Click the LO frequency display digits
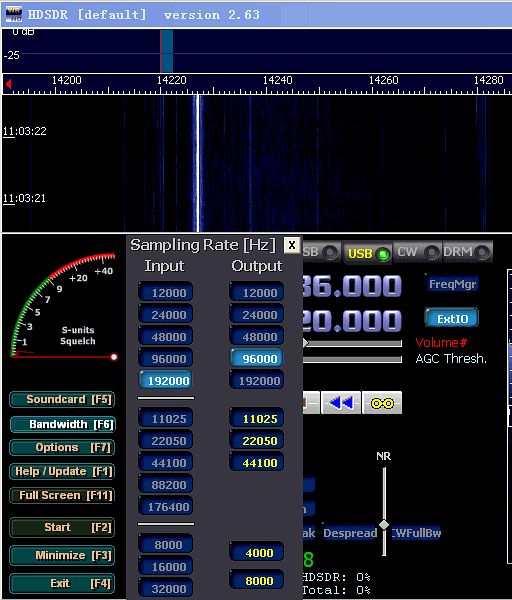Viewport: 512px width, 600px height. [x=352, y=286]
